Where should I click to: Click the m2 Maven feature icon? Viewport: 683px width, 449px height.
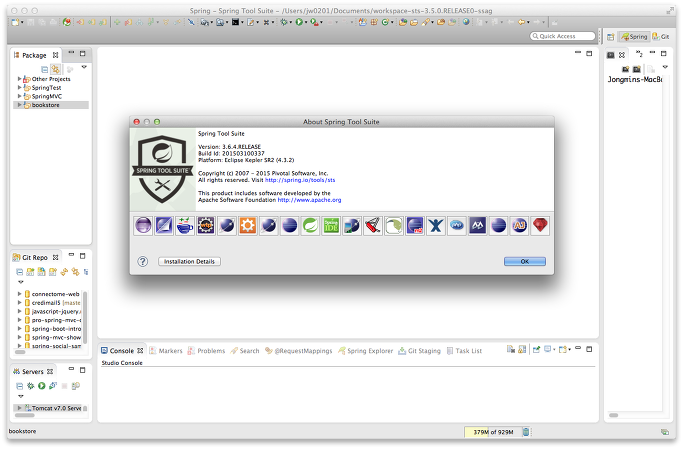pyautogui.click(x=415, y=226)
